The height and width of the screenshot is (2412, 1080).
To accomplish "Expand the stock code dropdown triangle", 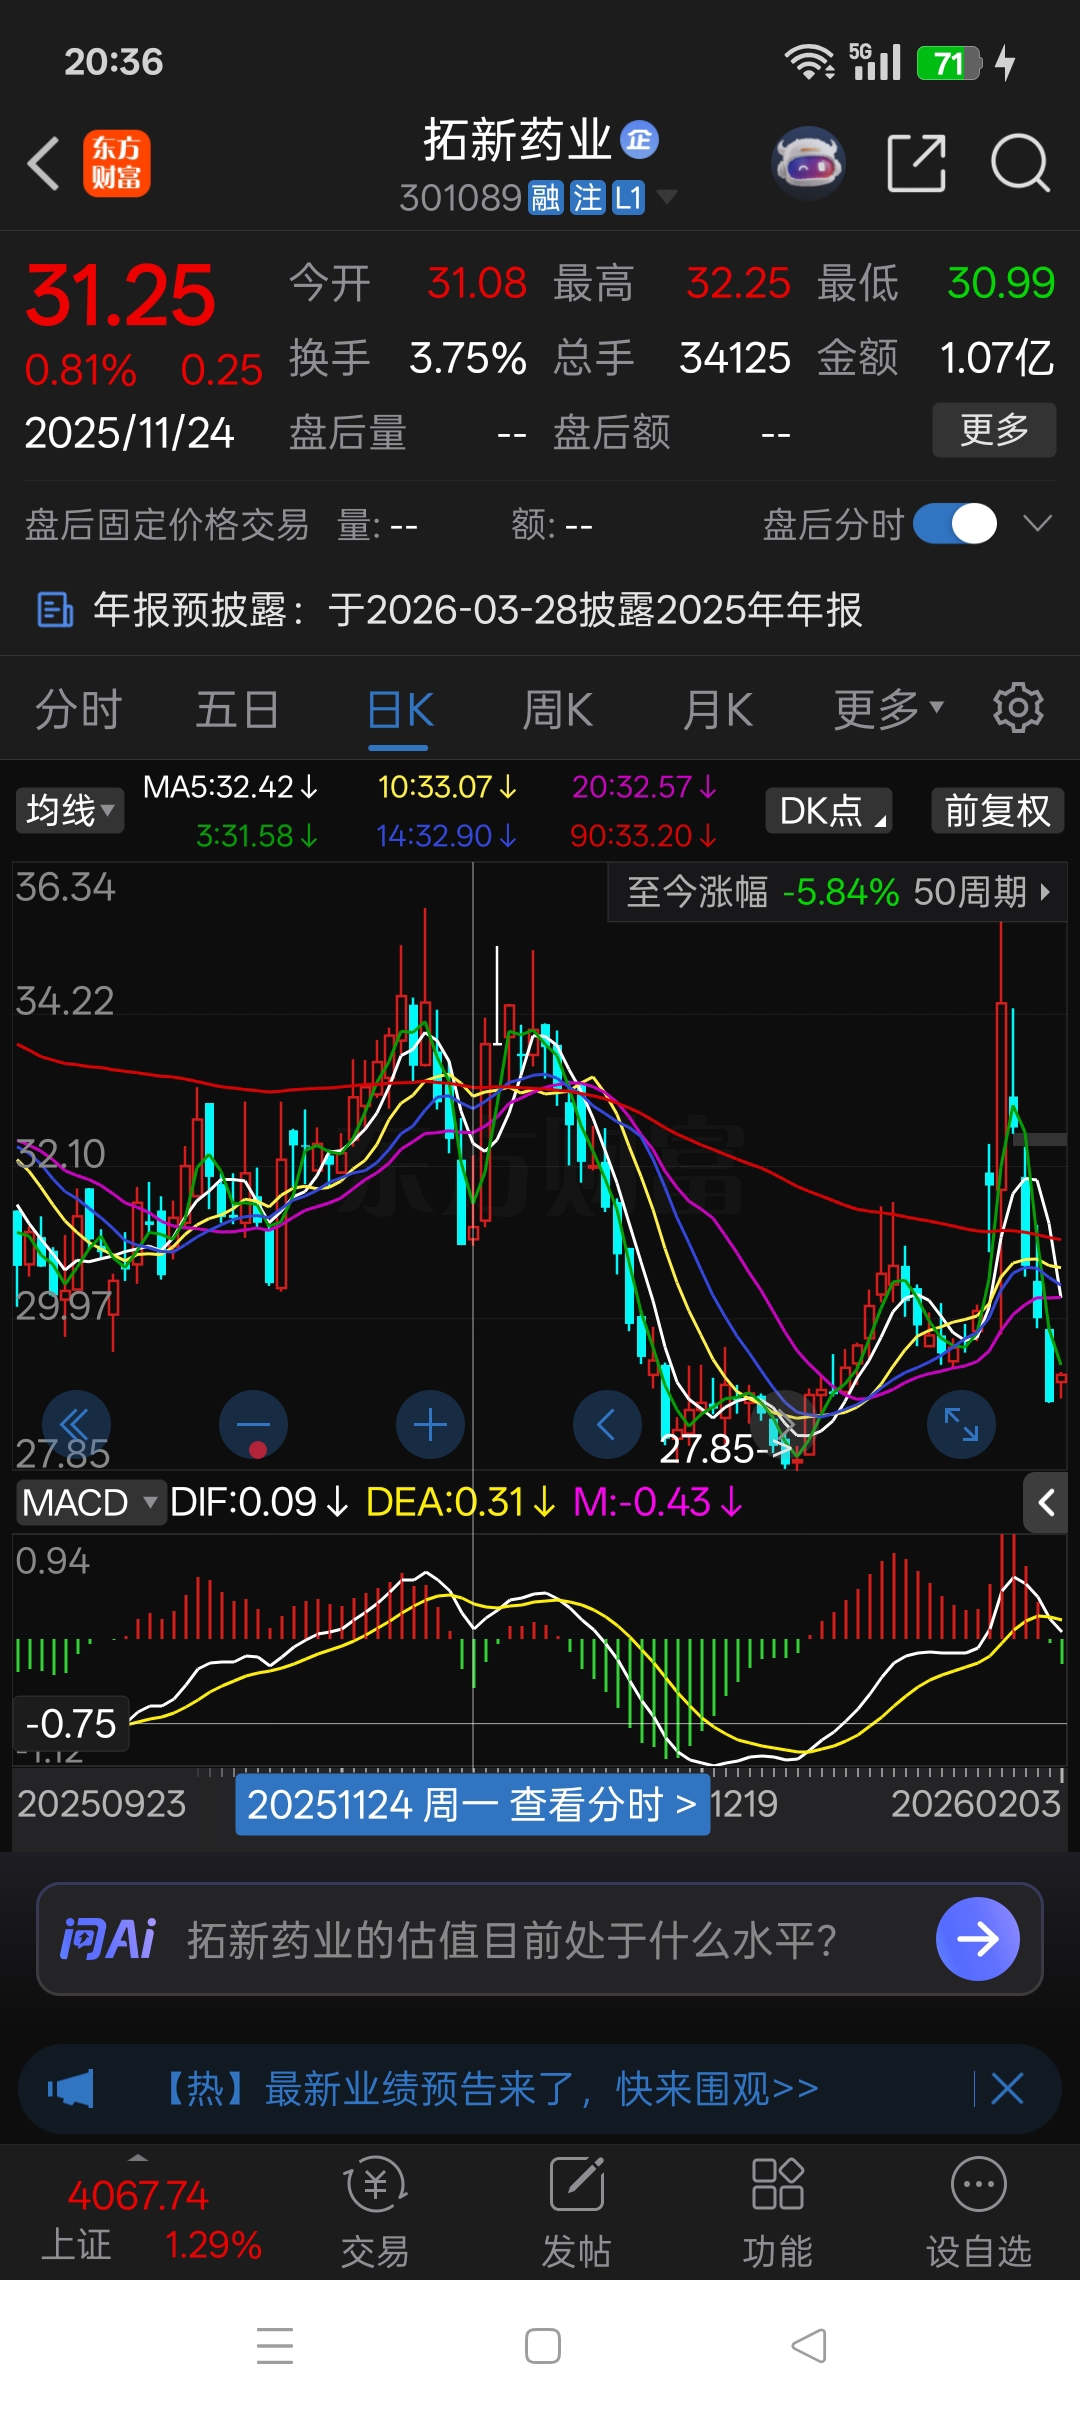I will pyautogui.click(x=665, y=197).
